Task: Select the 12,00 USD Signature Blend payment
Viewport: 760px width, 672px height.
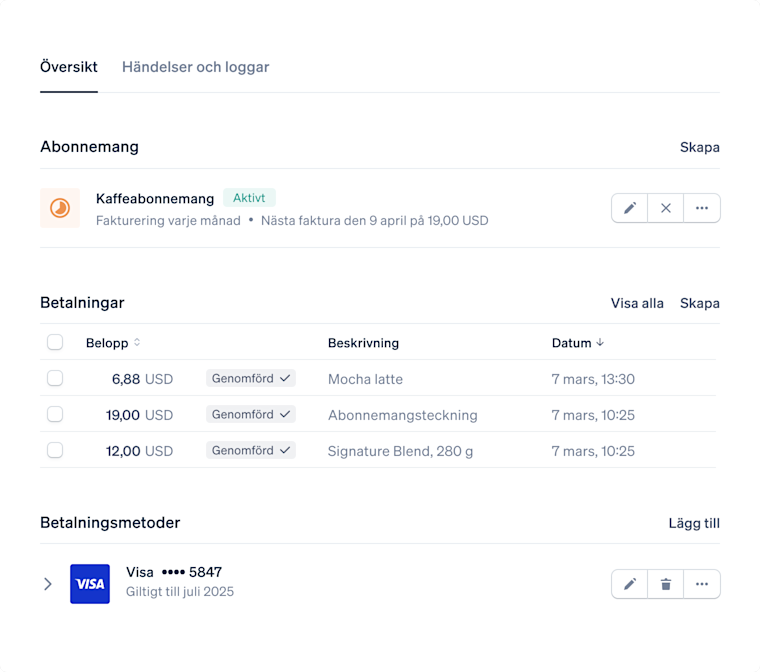Action: click(55, 450)
